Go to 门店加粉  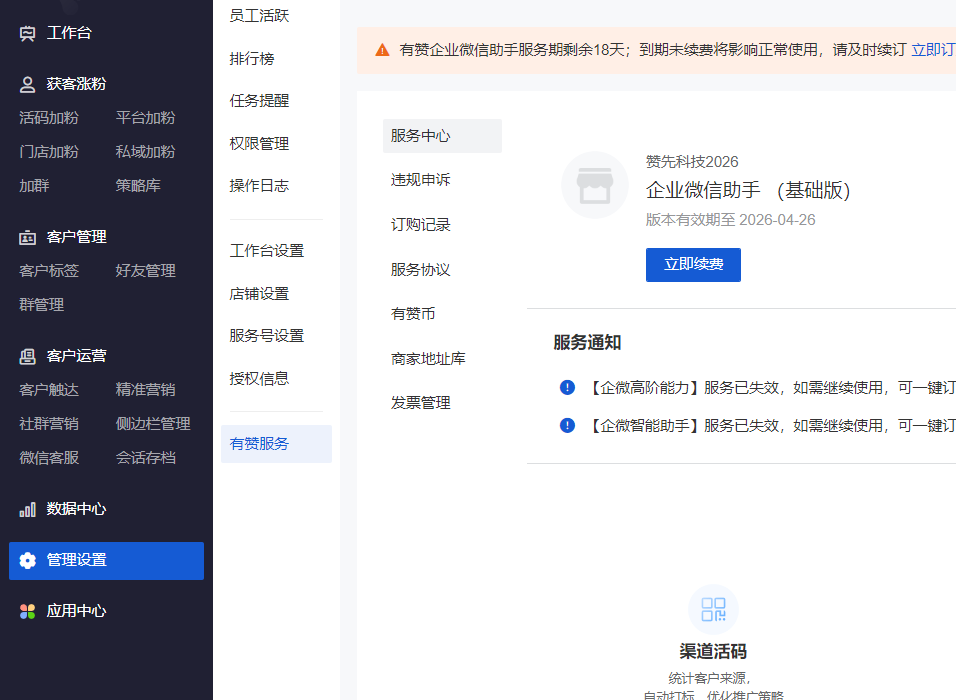49,152
